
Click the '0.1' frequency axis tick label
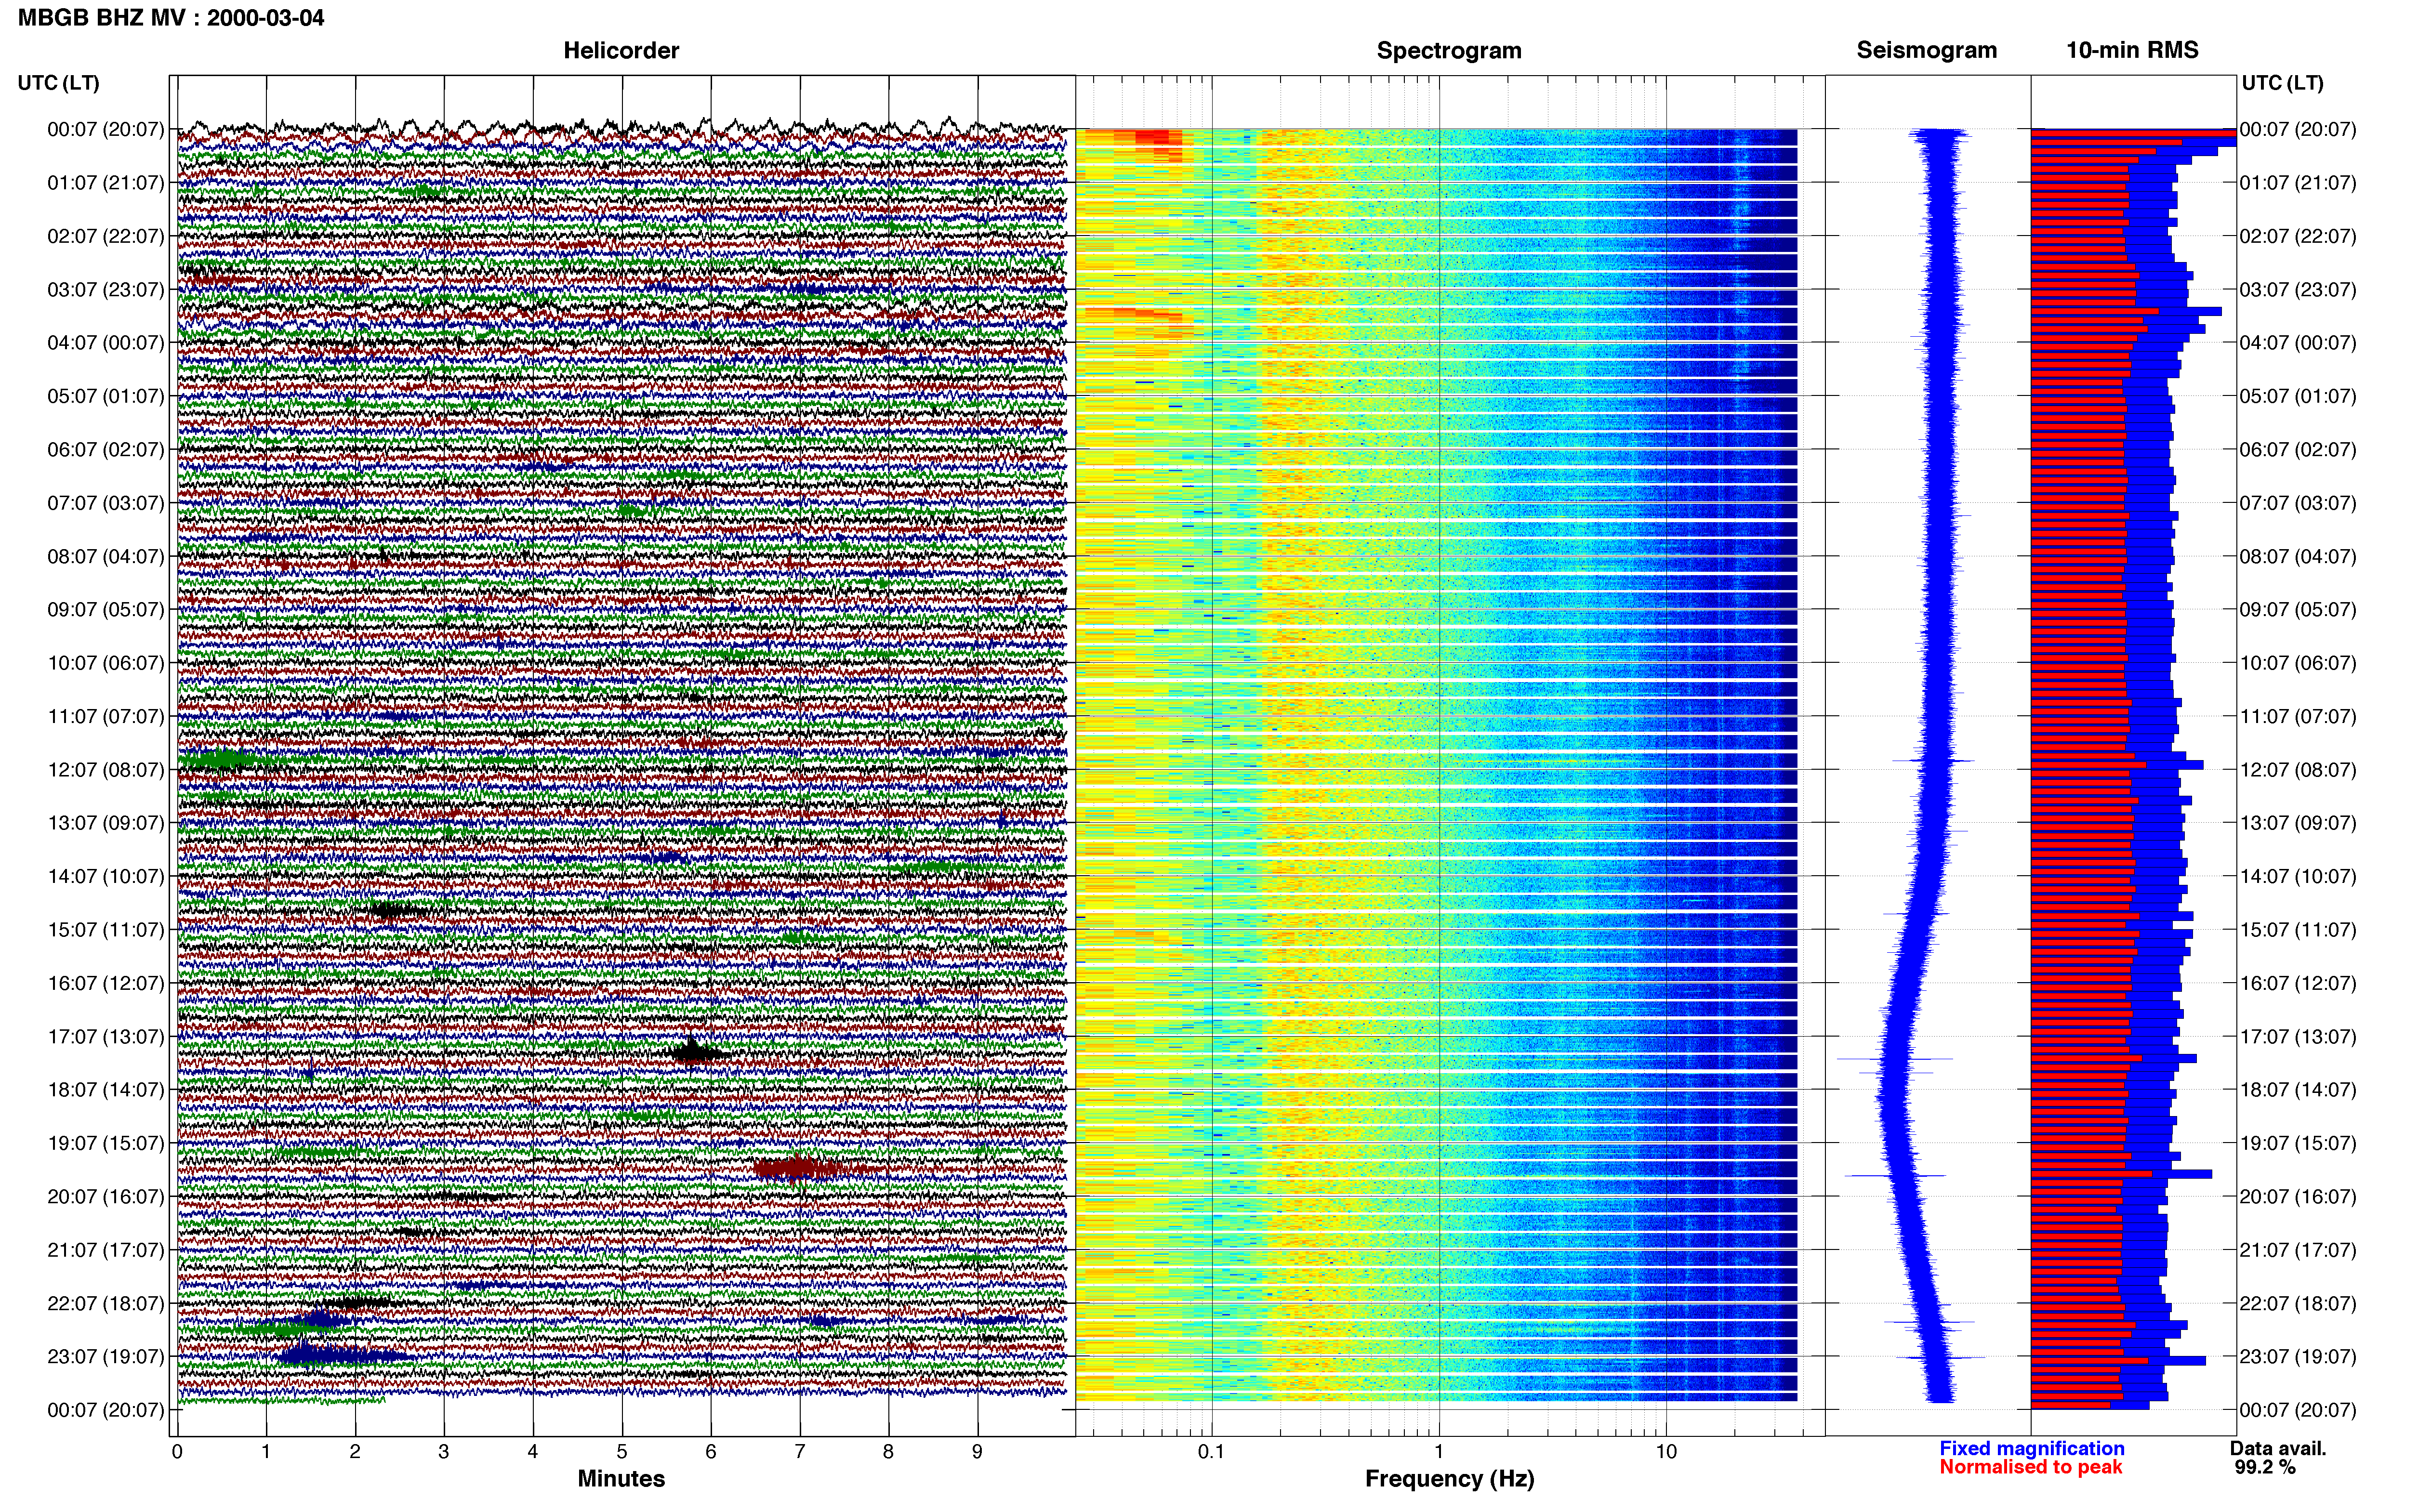1211,1451
